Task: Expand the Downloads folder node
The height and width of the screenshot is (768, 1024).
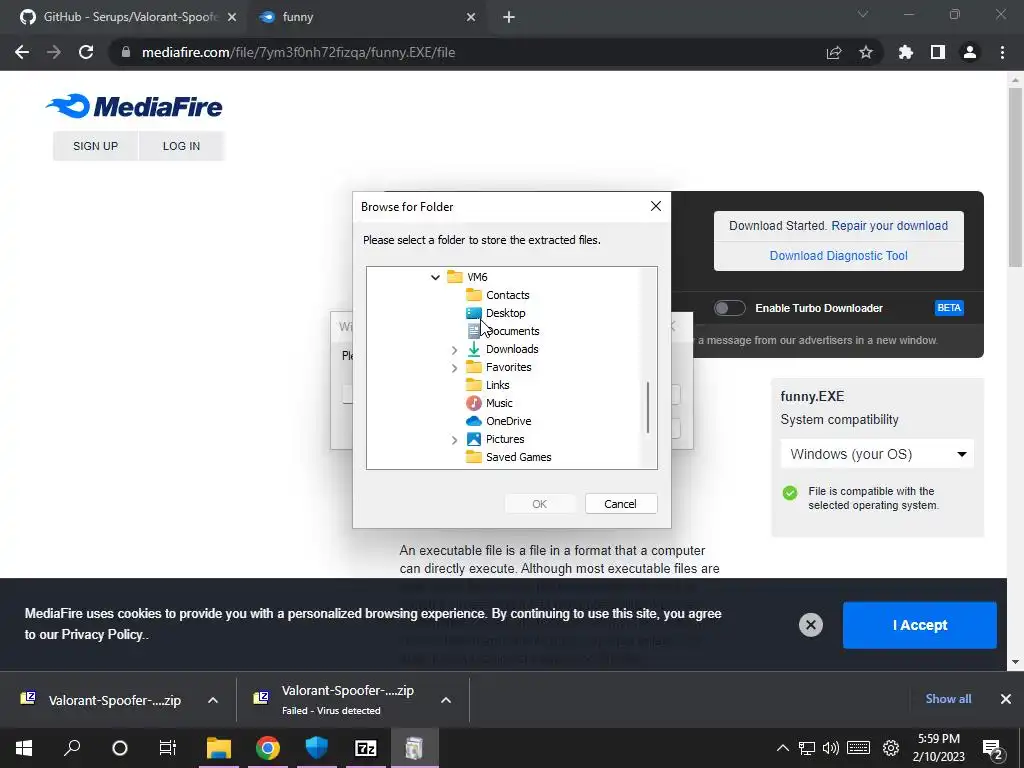Action: tap(455, 349)
